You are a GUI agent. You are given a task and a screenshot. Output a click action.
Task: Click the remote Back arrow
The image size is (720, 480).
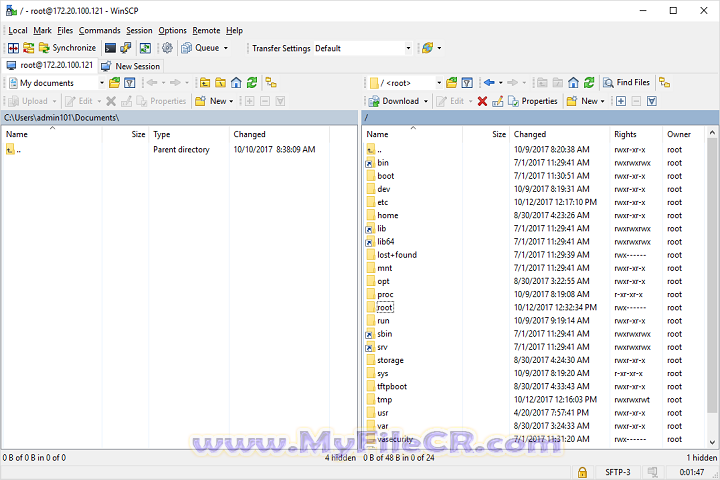point(489,83)
